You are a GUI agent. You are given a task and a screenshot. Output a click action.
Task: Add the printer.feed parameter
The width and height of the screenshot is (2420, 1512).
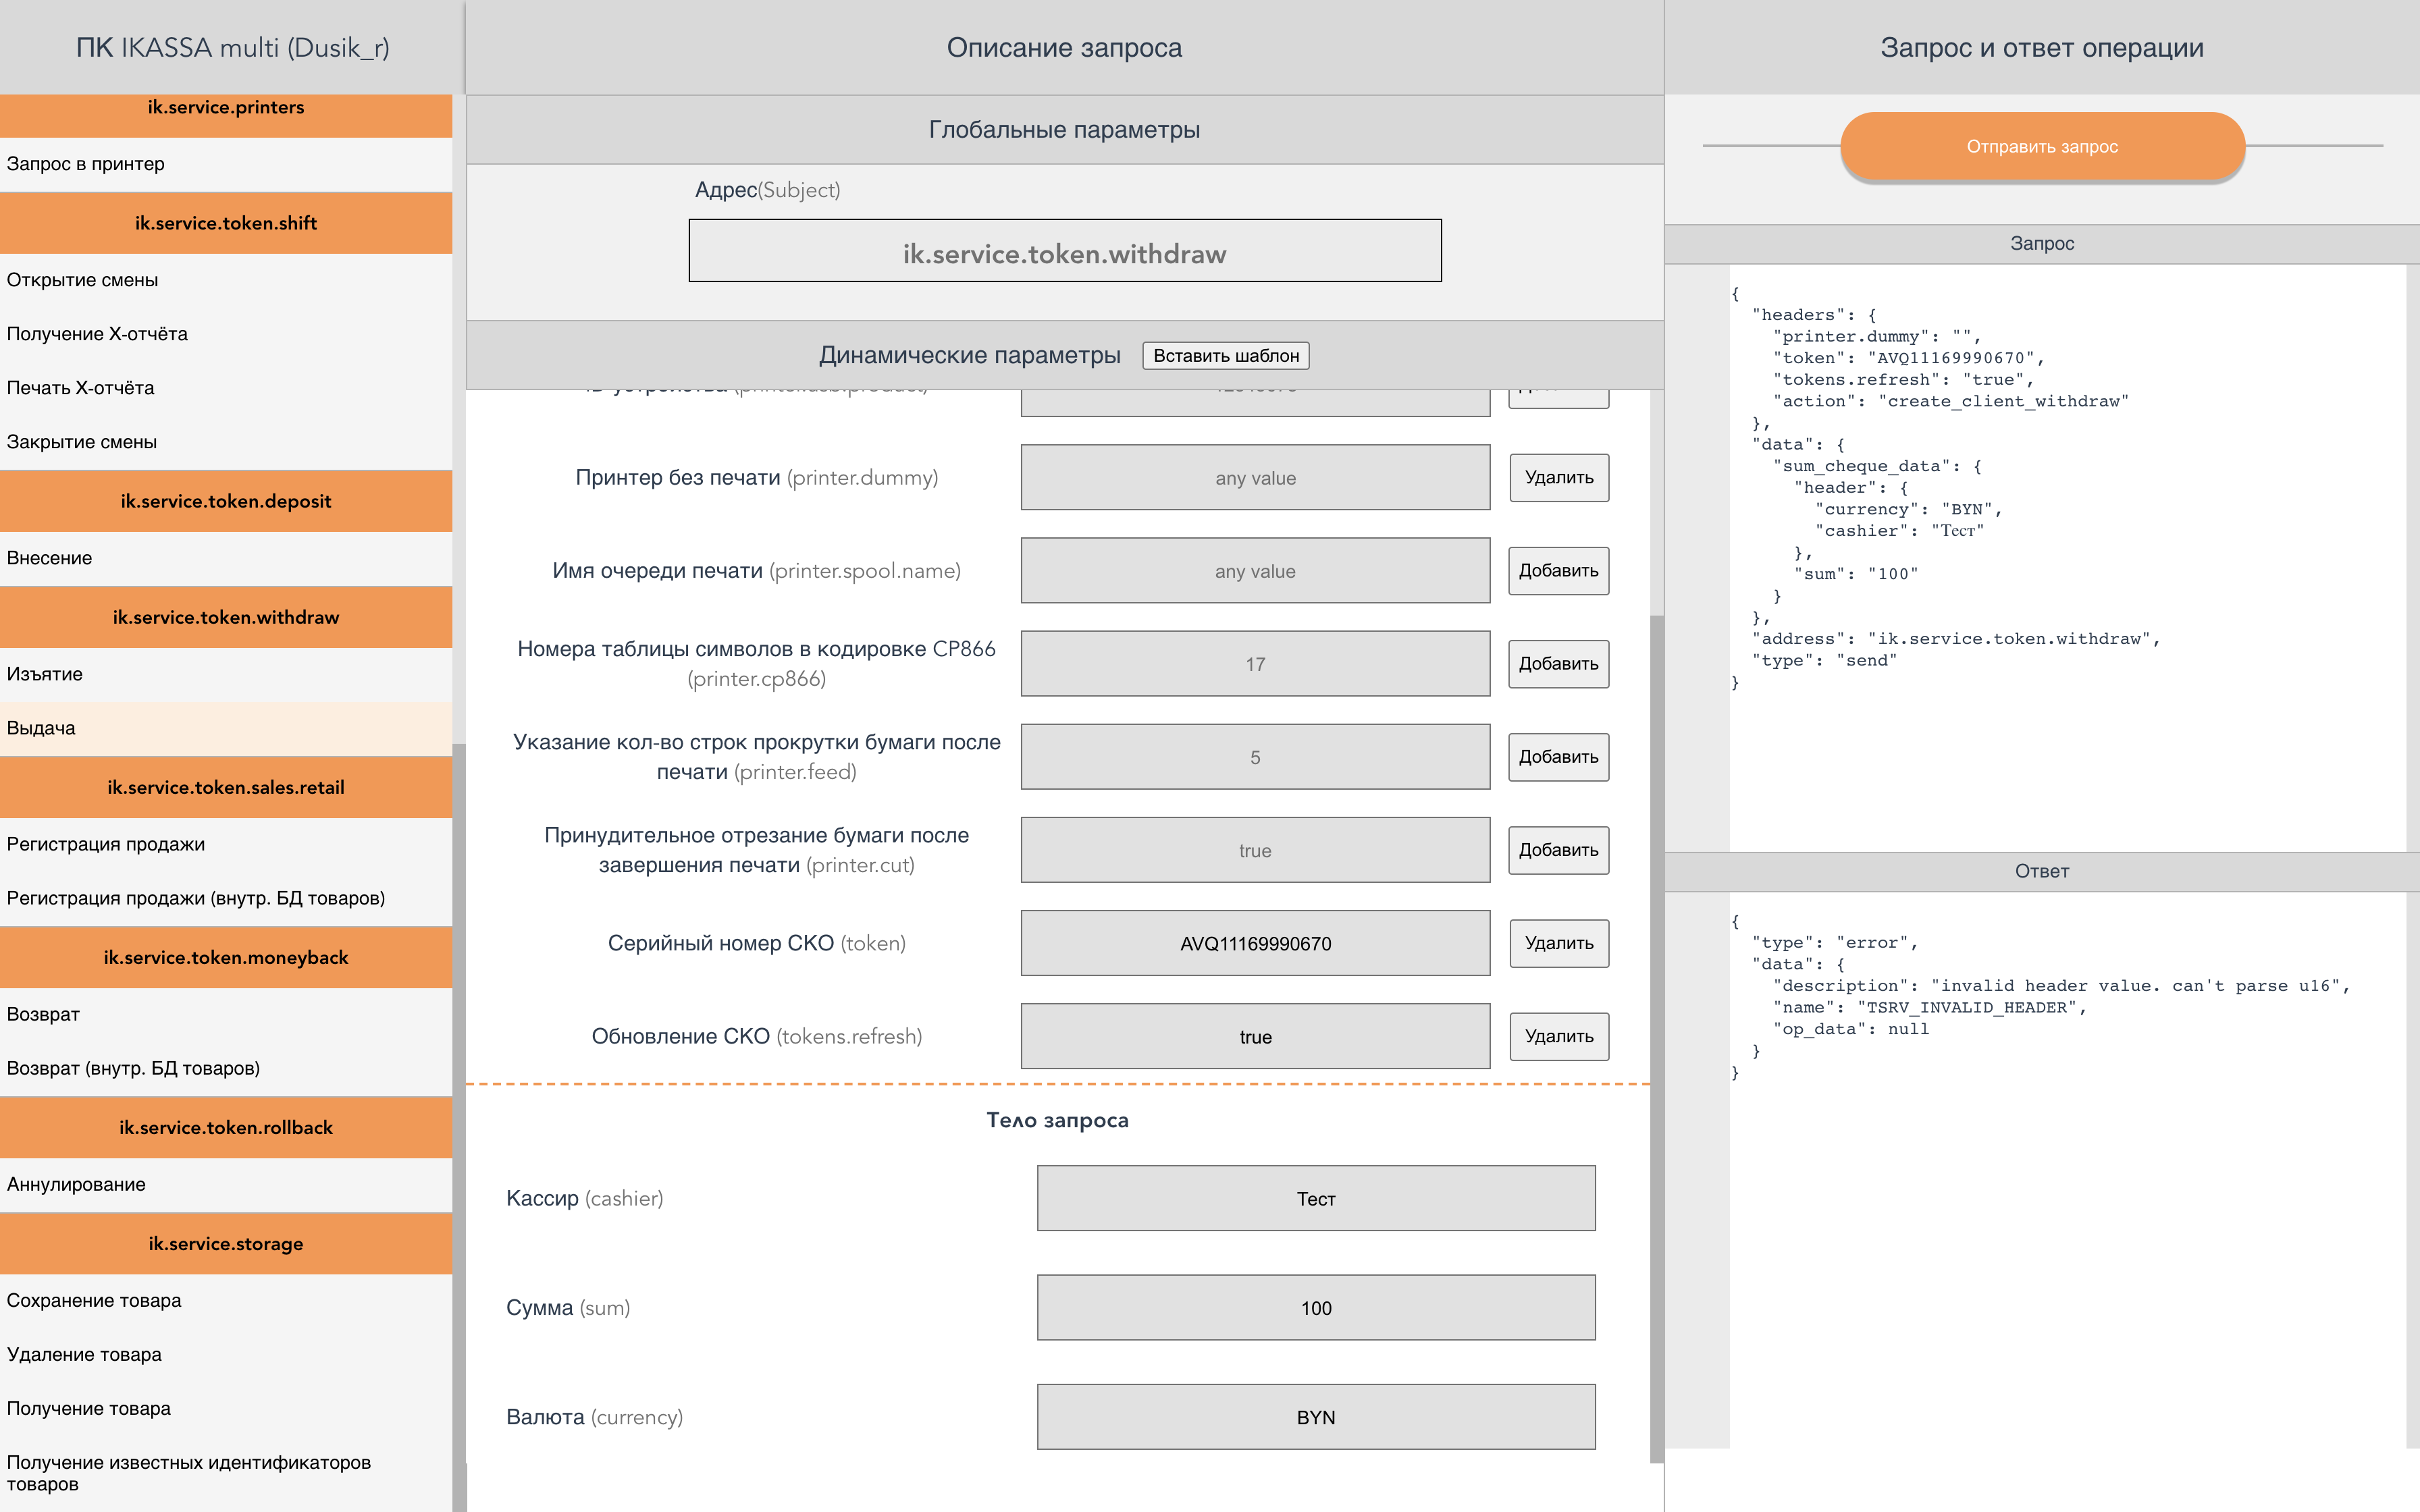tap(1558, 757)
